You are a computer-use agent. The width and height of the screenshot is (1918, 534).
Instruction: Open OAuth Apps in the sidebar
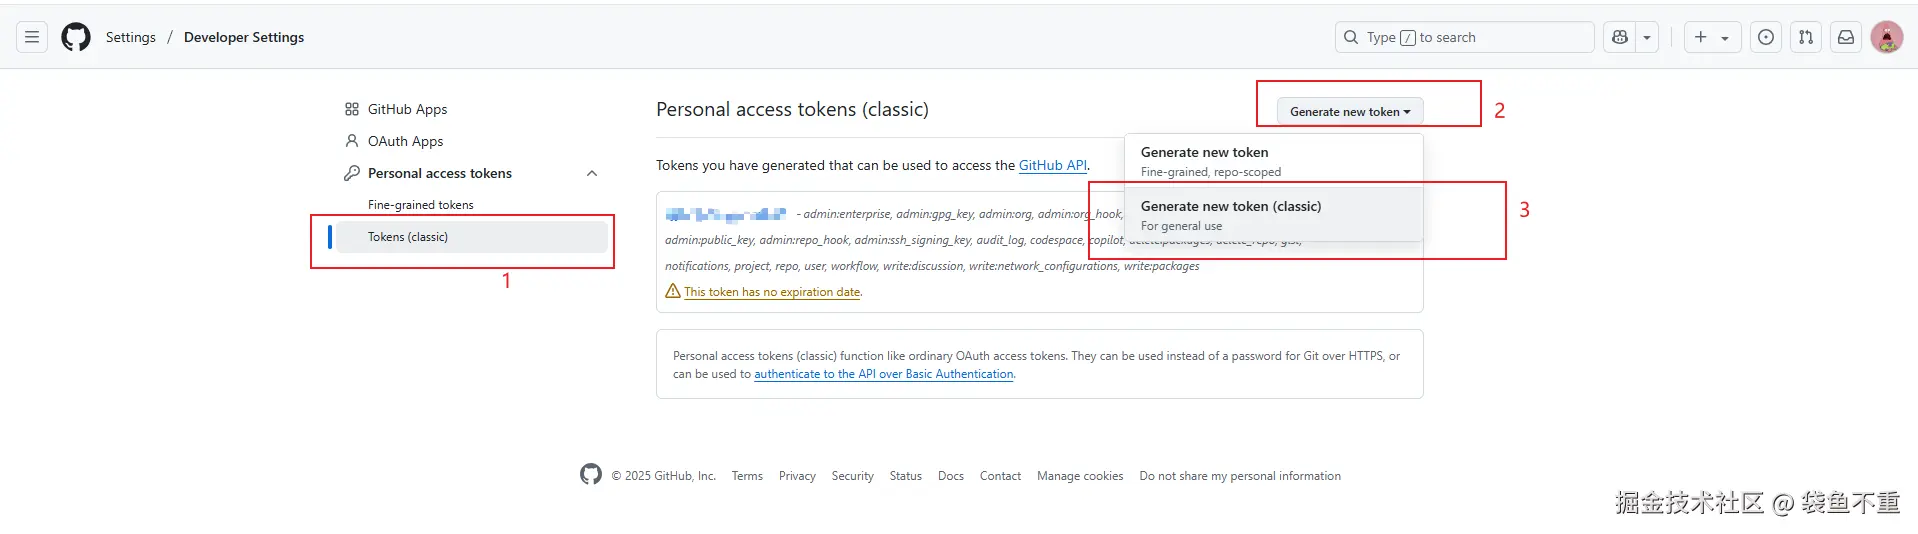pos(405,141)
